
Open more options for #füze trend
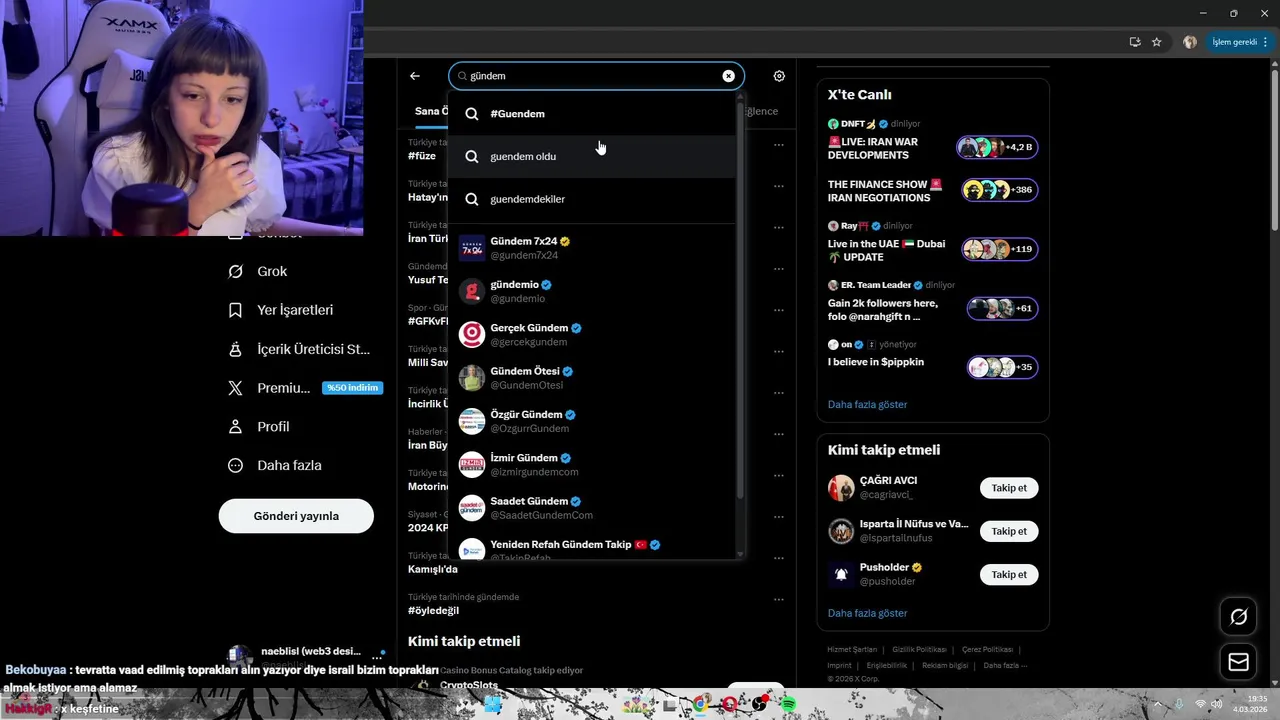coord(779,145)
